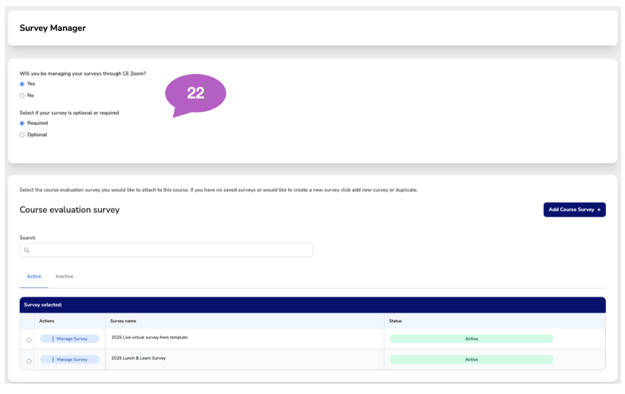Click the Active status badge for 2025 Lunch & Learn Survey

pos(471,359)
